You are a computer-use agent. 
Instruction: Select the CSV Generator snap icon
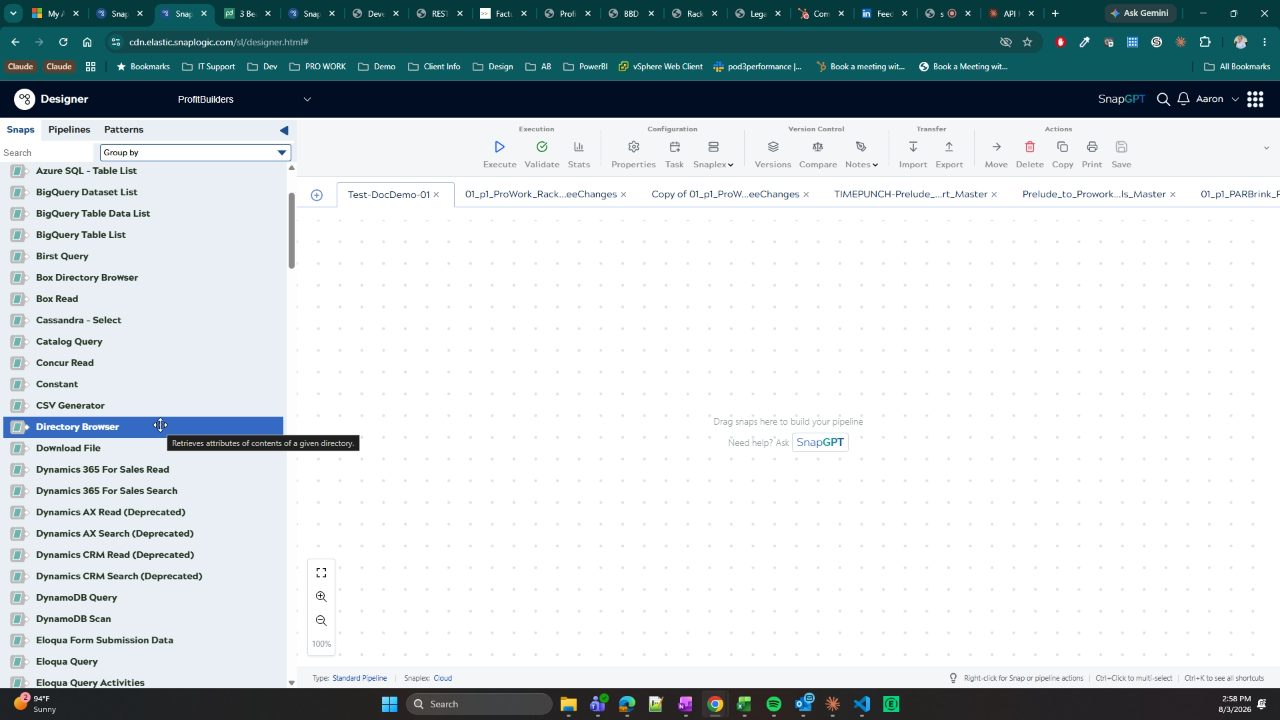(x=18, y=405)
